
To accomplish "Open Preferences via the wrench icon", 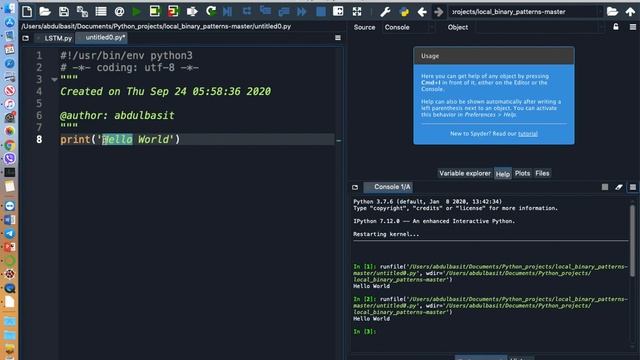I will [385, 12].
